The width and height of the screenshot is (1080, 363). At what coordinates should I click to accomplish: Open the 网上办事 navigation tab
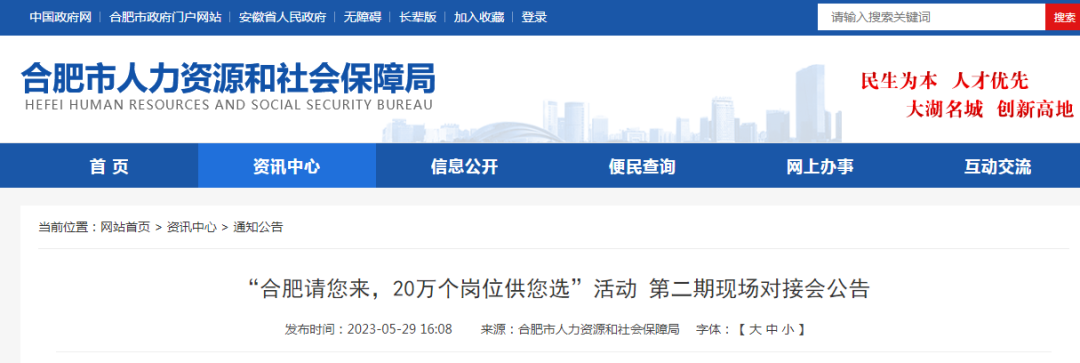[820, 166]
